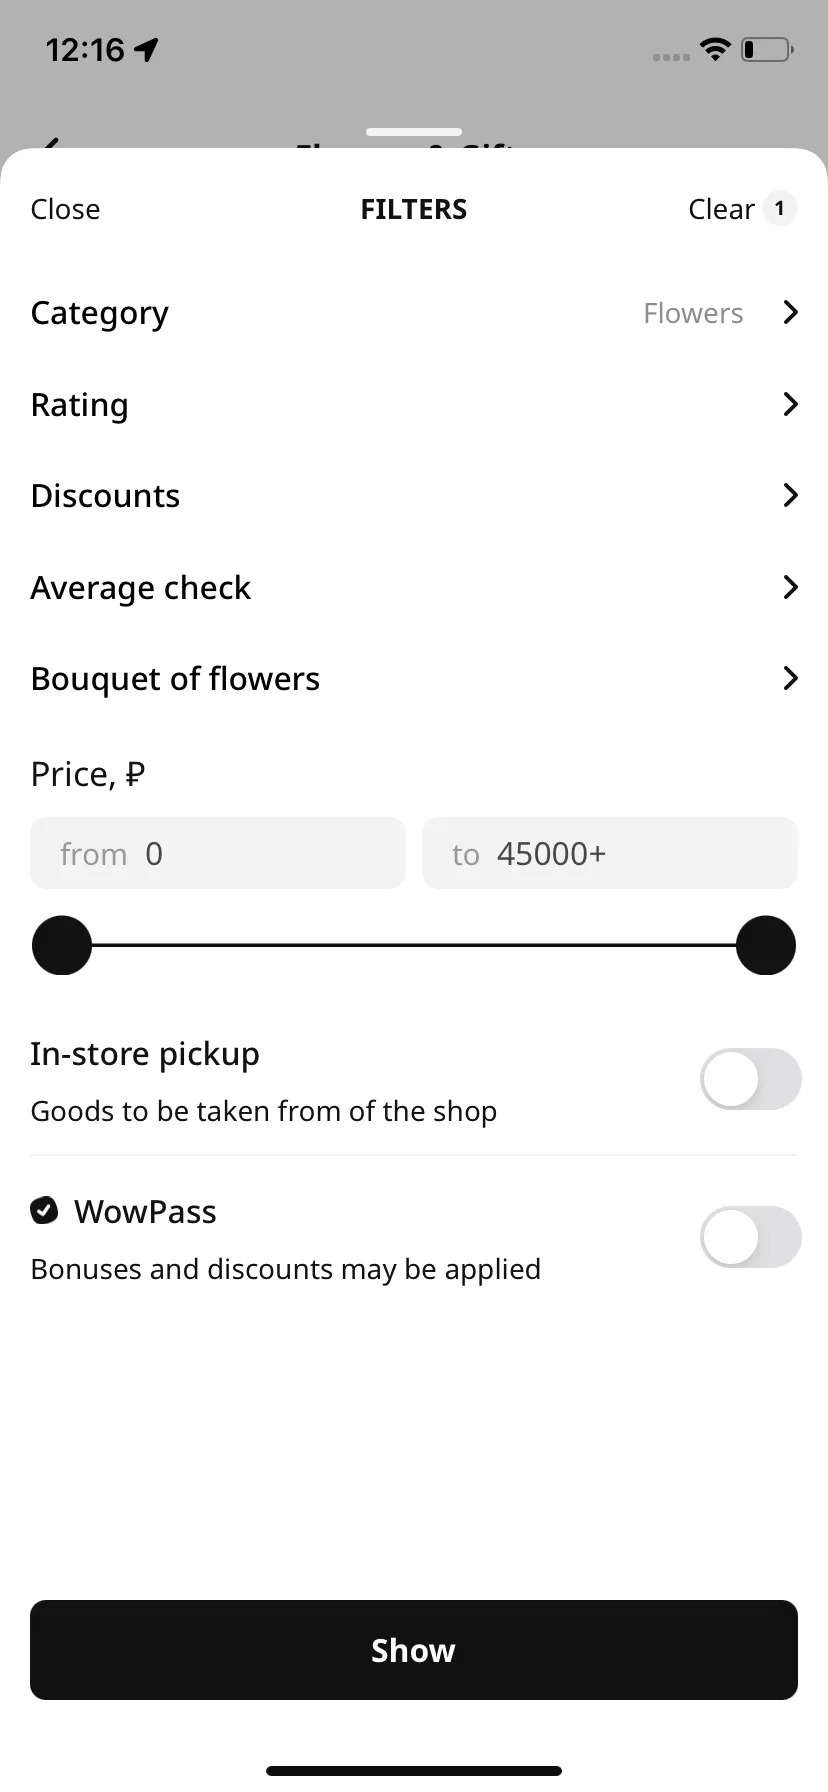Enable the In-store pickup switch
The image size is (828, 1792).
click(x=751, y=1079)
